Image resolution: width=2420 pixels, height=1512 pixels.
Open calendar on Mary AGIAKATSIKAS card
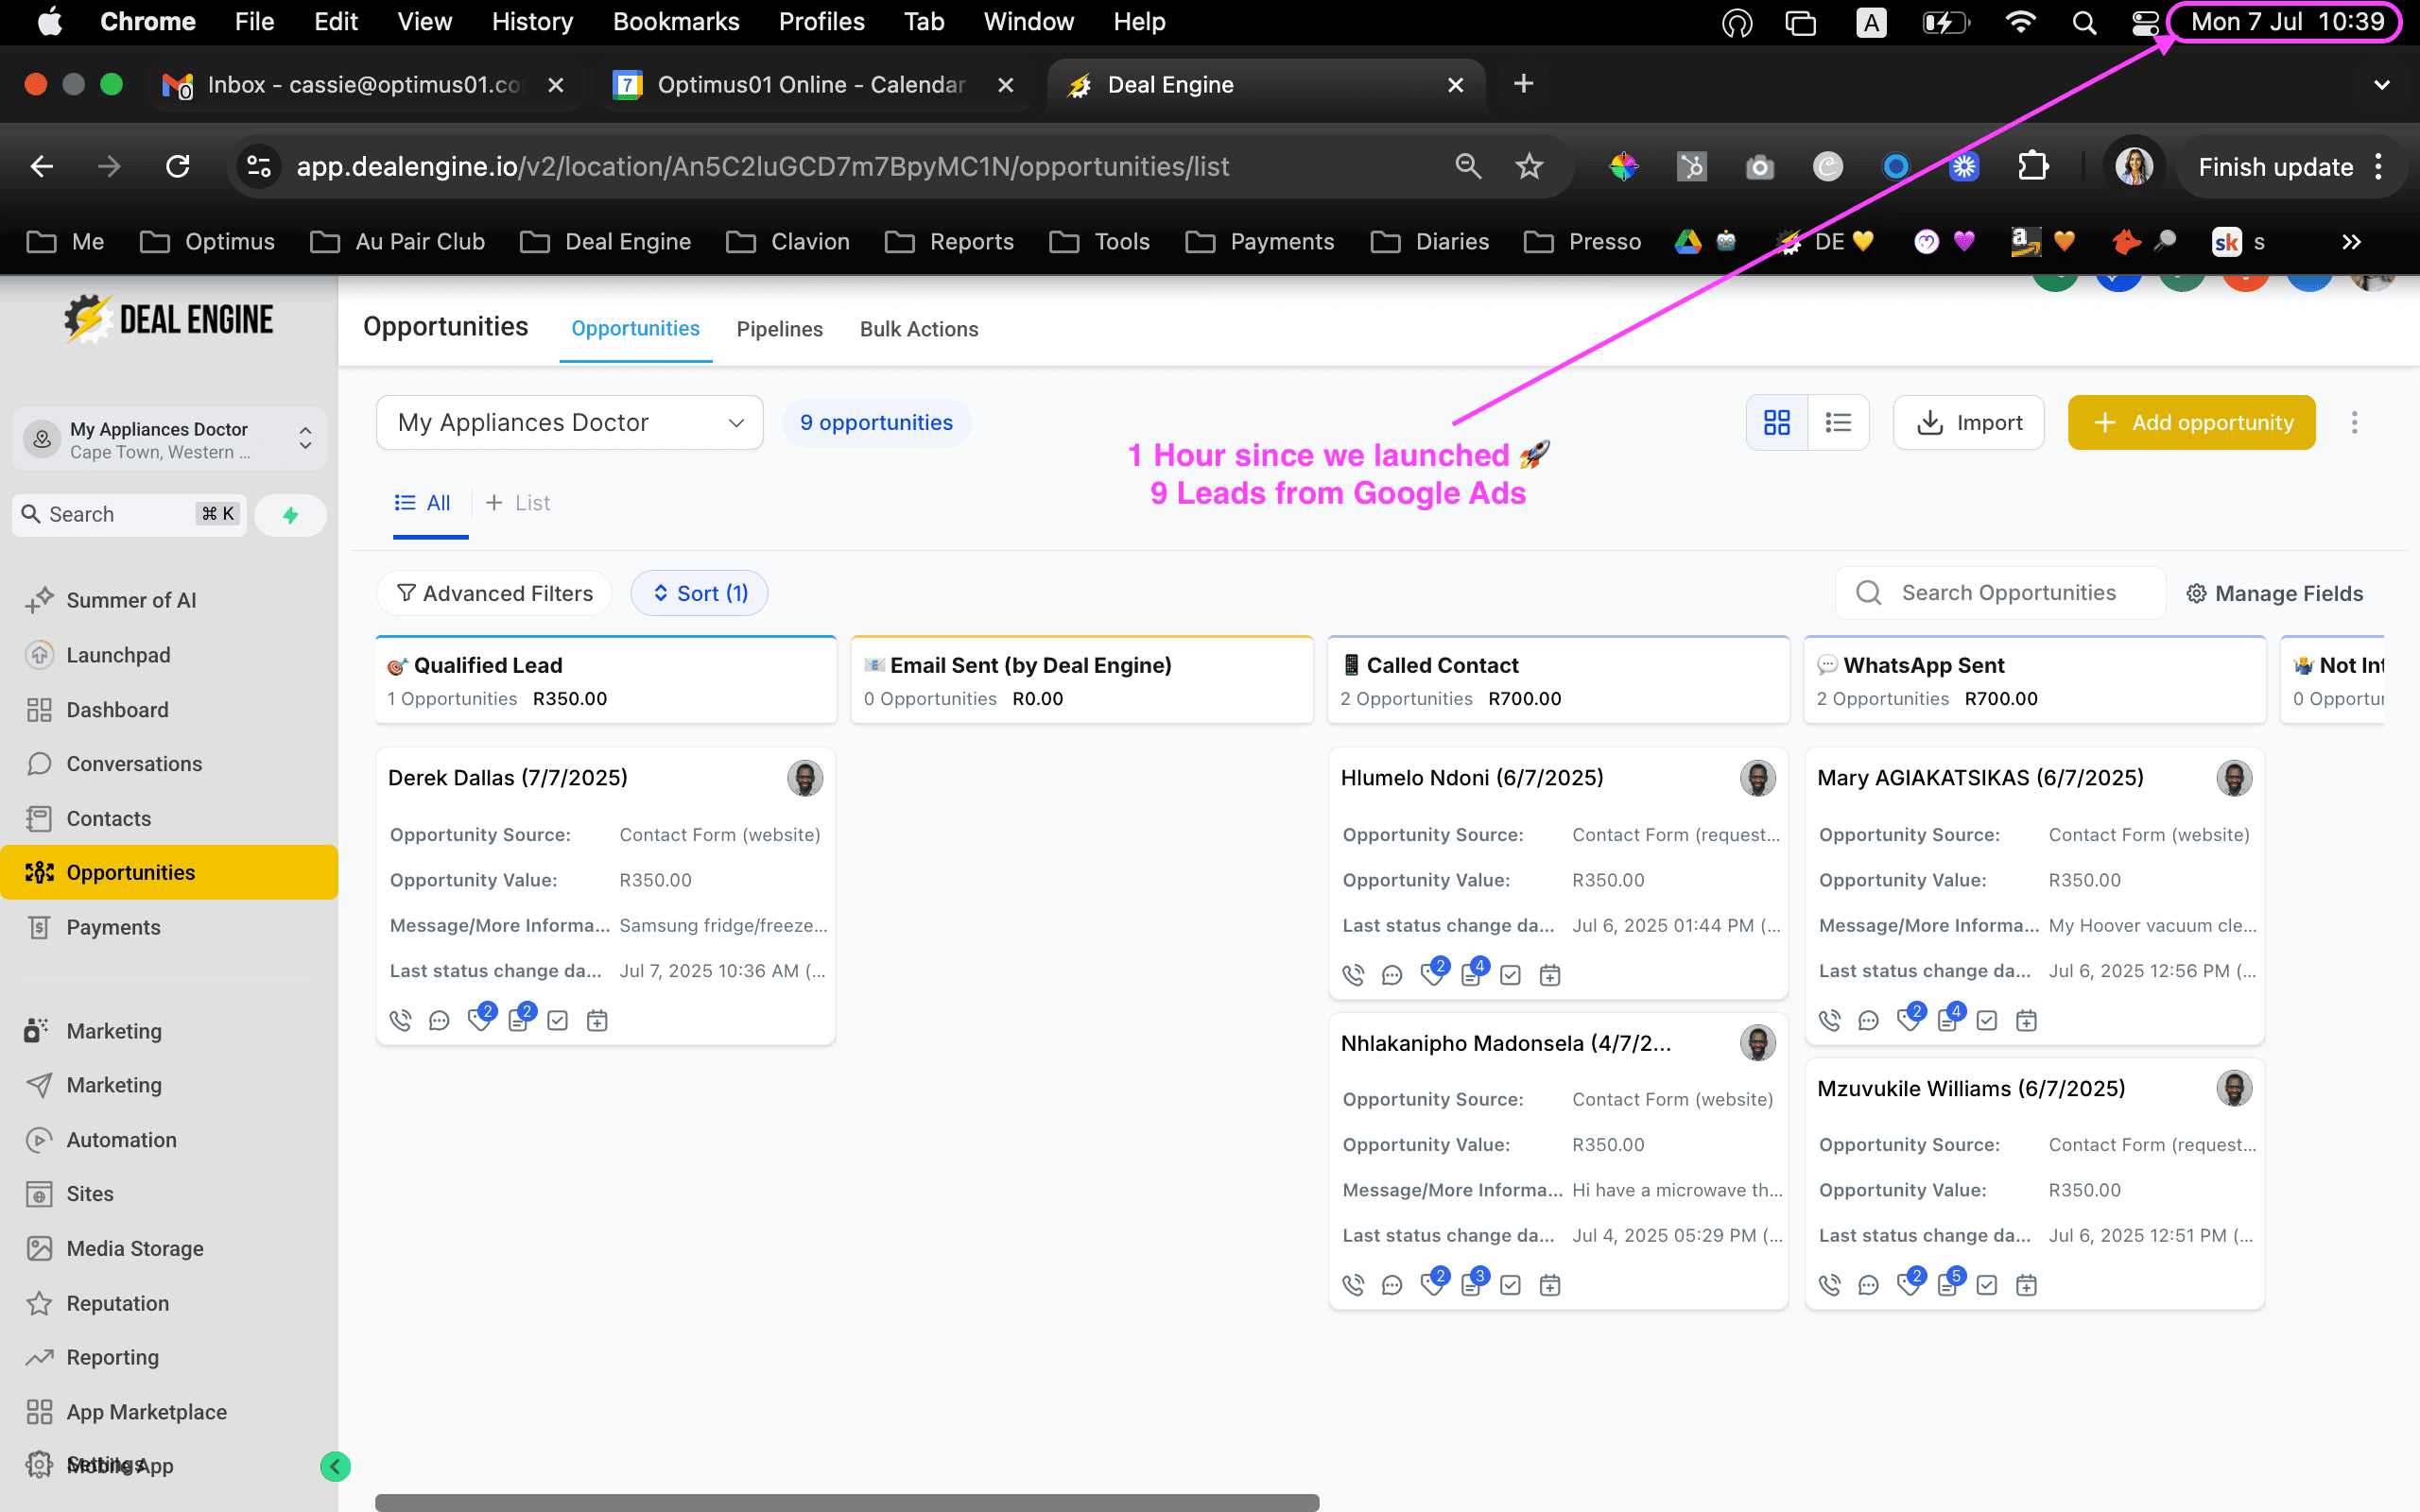[x=2026, y=1021]
